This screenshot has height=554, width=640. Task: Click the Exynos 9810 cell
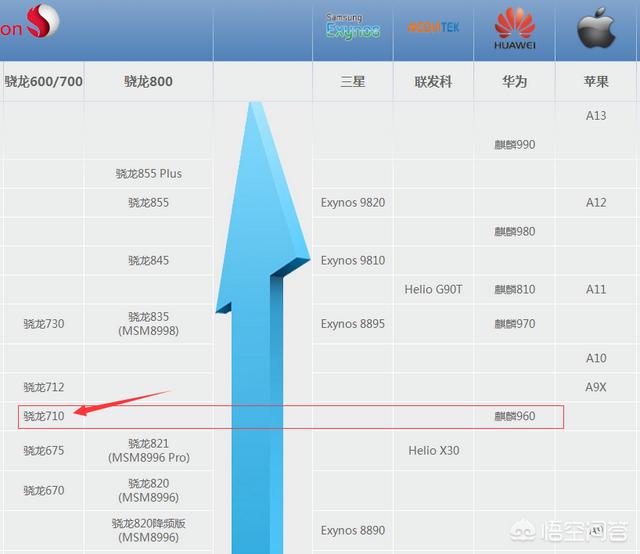[353, 260]
